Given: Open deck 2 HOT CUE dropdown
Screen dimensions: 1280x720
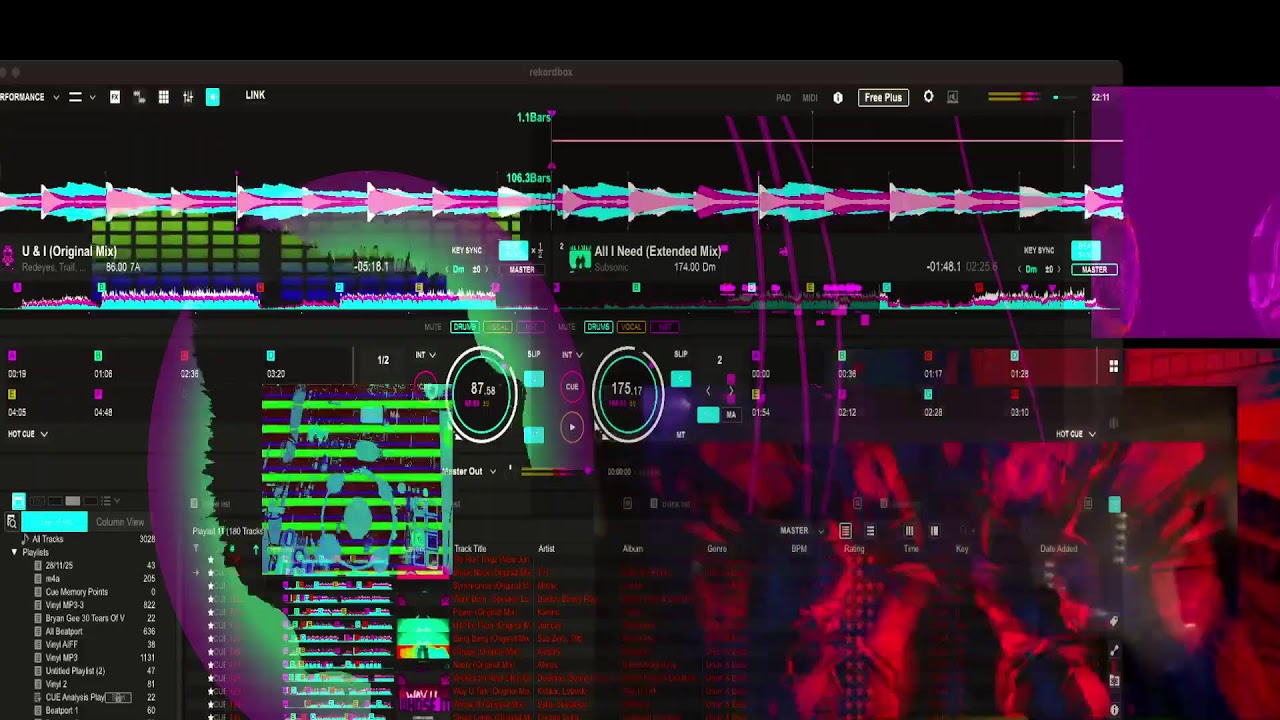Looking at the screenshot, I should pos(1076,434).
